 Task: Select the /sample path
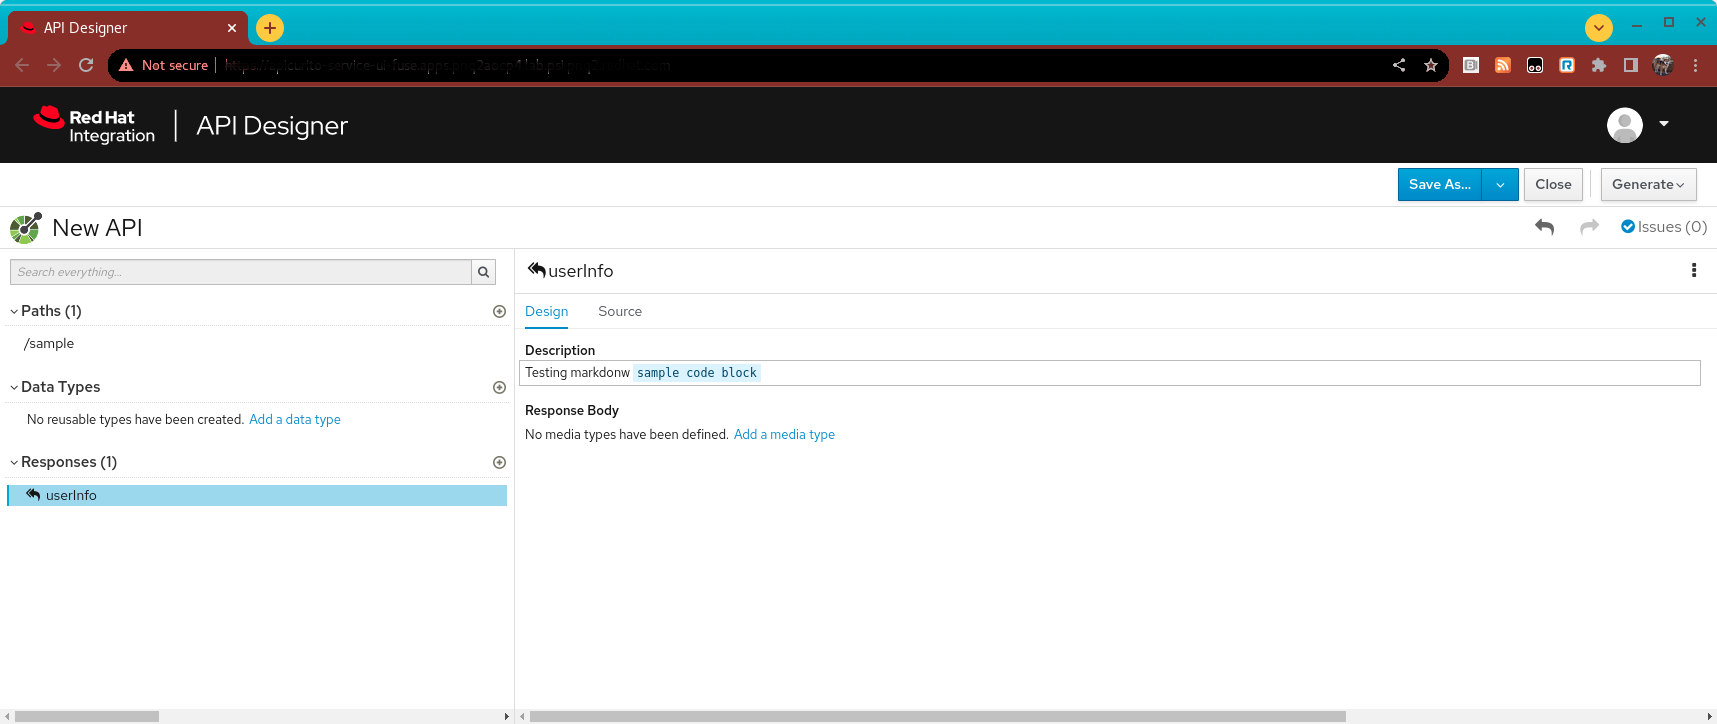49,343
